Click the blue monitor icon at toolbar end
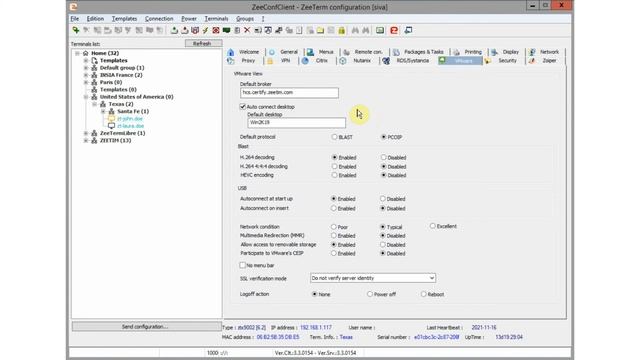 (x=408, y=30)
